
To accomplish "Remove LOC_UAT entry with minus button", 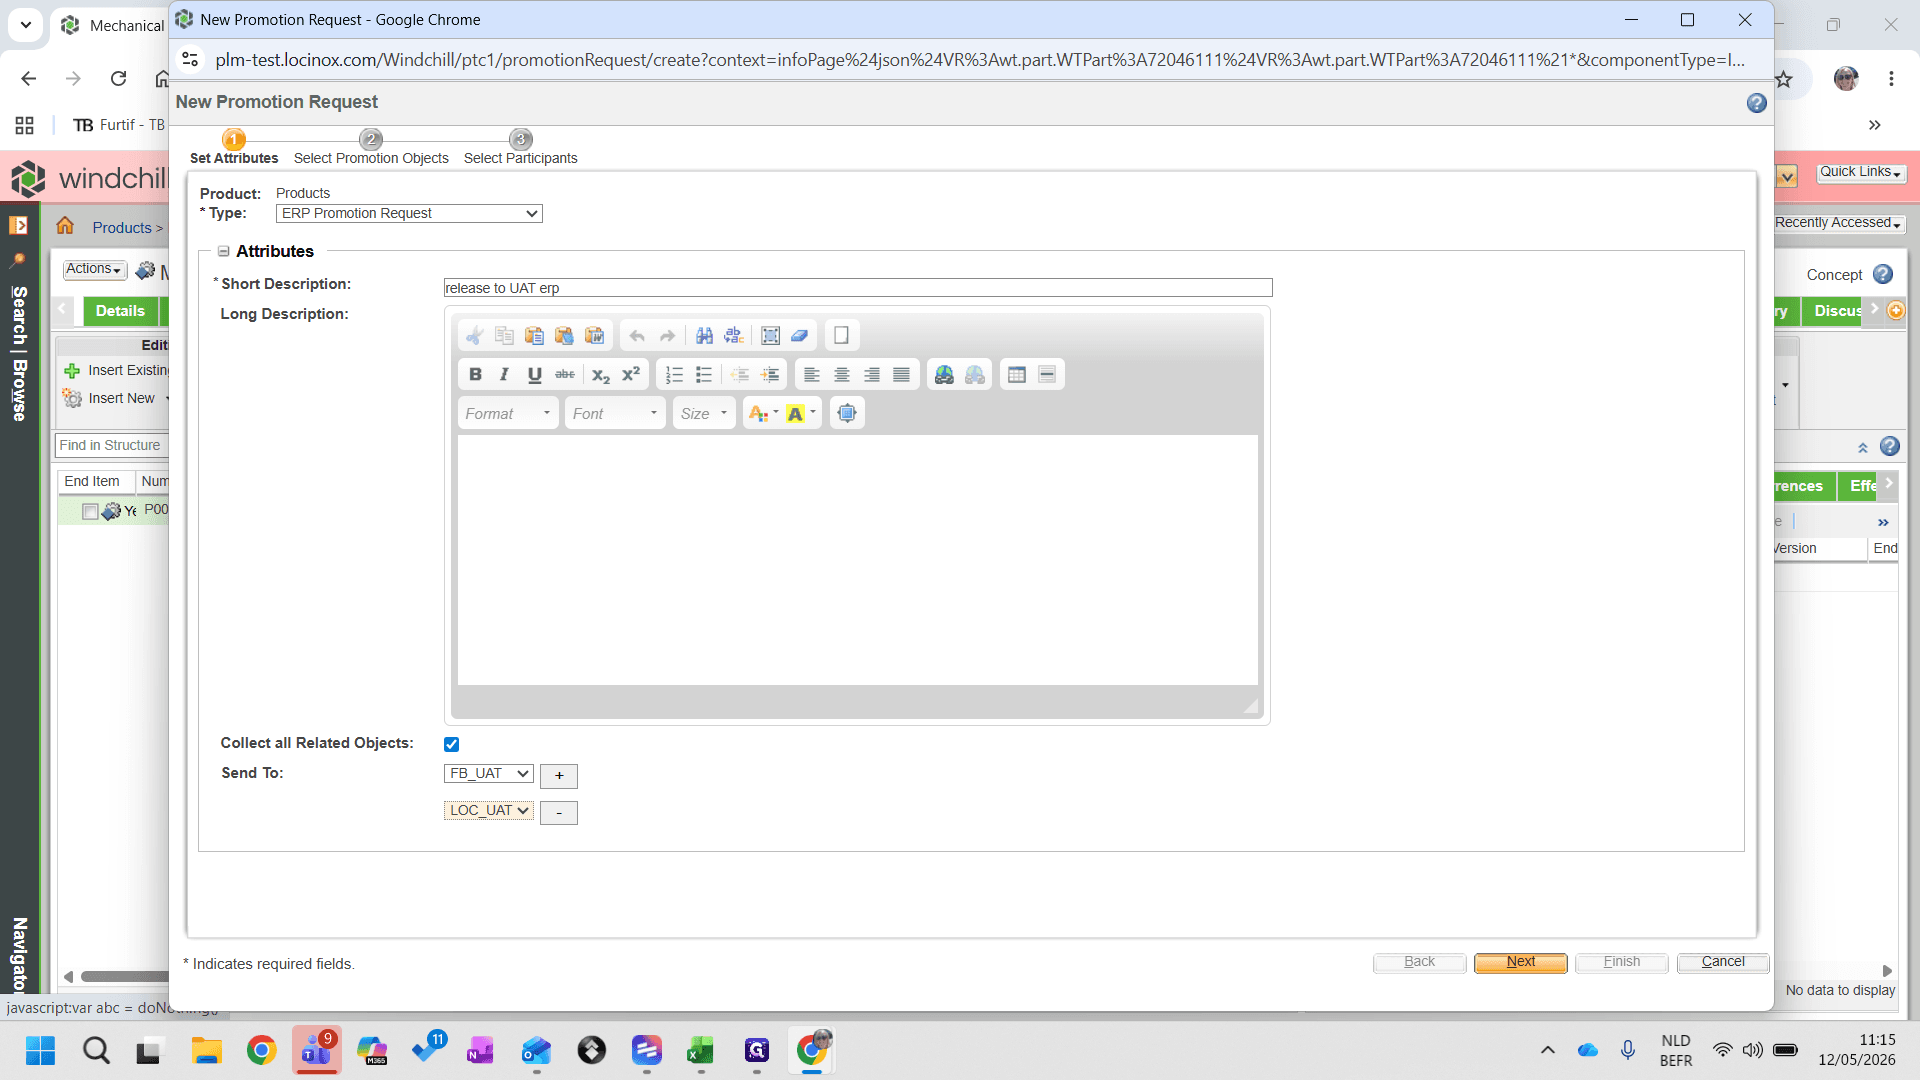I will coord(559,813).
